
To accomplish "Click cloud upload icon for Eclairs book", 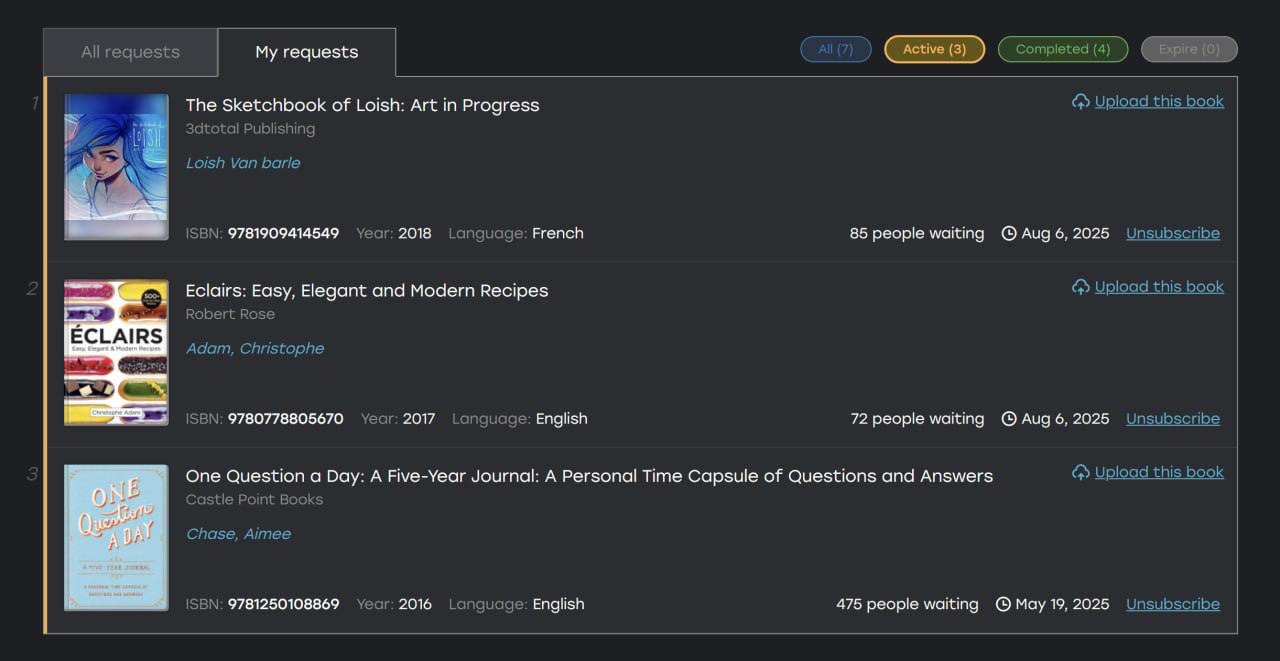I will pos(1080,287).
